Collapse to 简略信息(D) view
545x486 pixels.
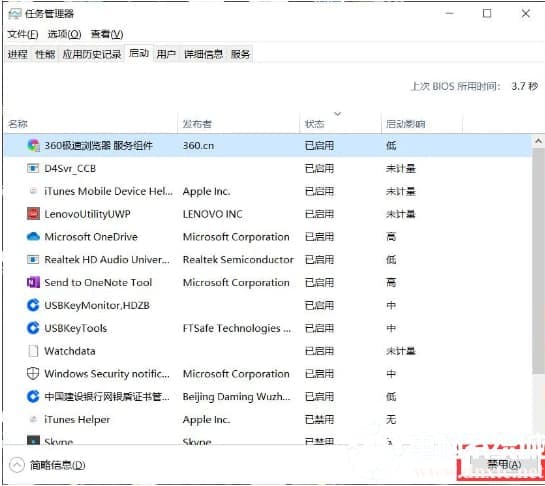[48, 465]
